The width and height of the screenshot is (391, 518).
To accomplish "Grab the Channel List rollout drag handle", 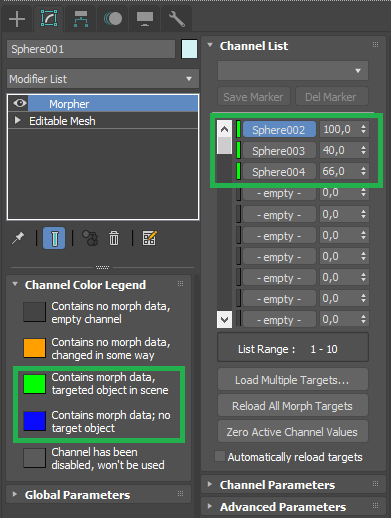I will pos(376,45).
